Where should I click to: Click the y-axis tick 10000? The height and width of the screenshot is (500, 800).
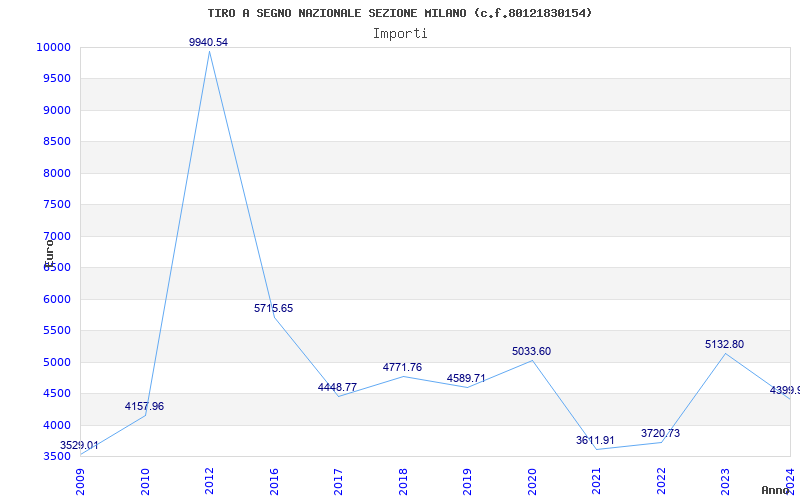53,47
